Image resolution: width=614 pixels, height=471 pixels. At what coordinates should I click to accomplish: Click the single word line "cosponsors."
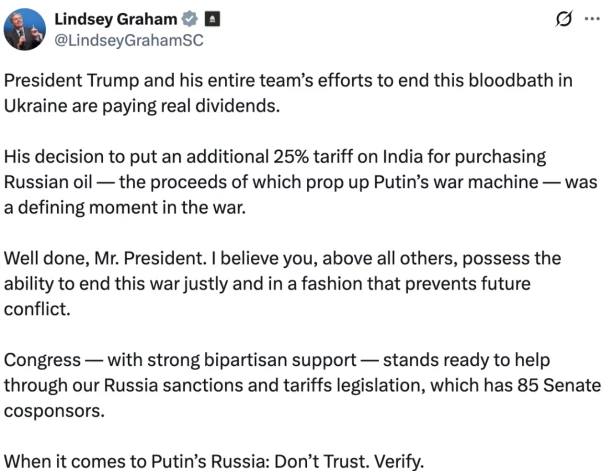pyautogui.click(x=54, y=411)
